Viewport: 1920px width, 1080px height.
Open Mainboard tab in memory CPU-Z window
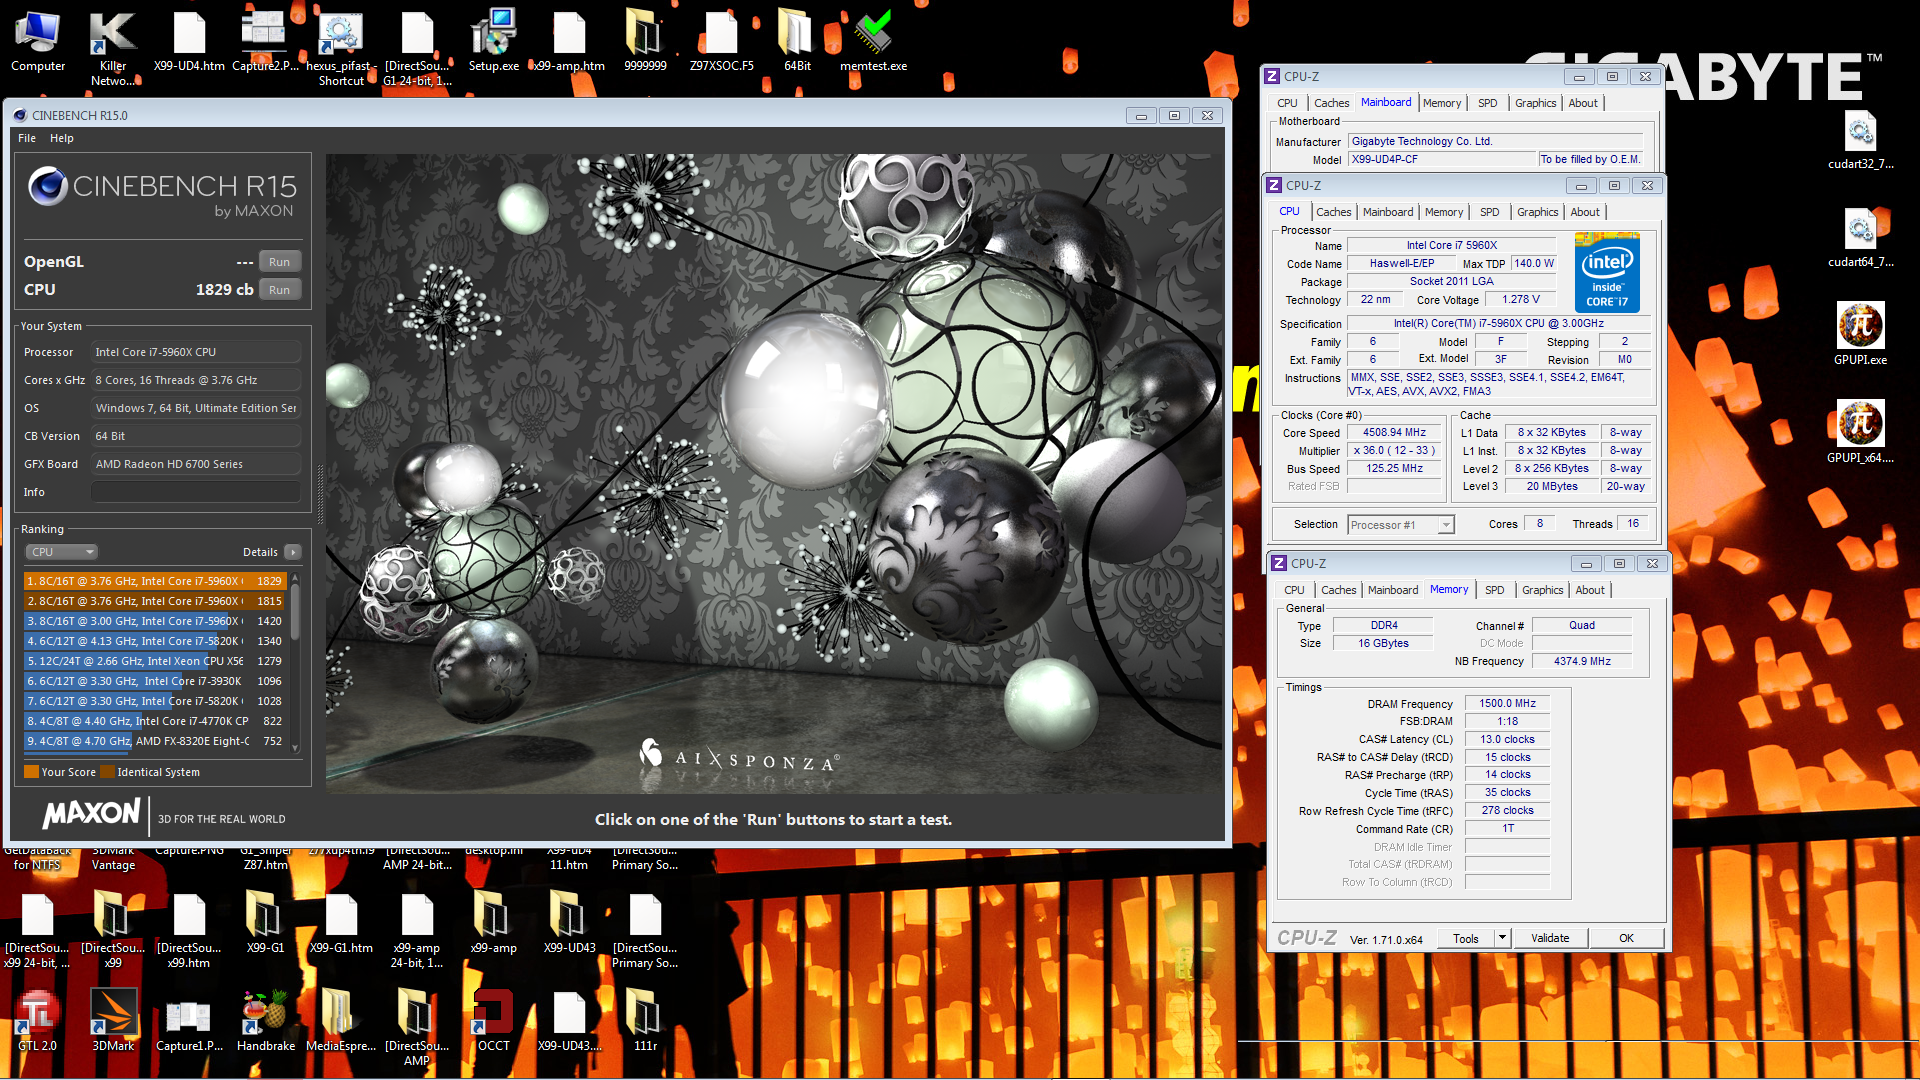point(1392,590)
